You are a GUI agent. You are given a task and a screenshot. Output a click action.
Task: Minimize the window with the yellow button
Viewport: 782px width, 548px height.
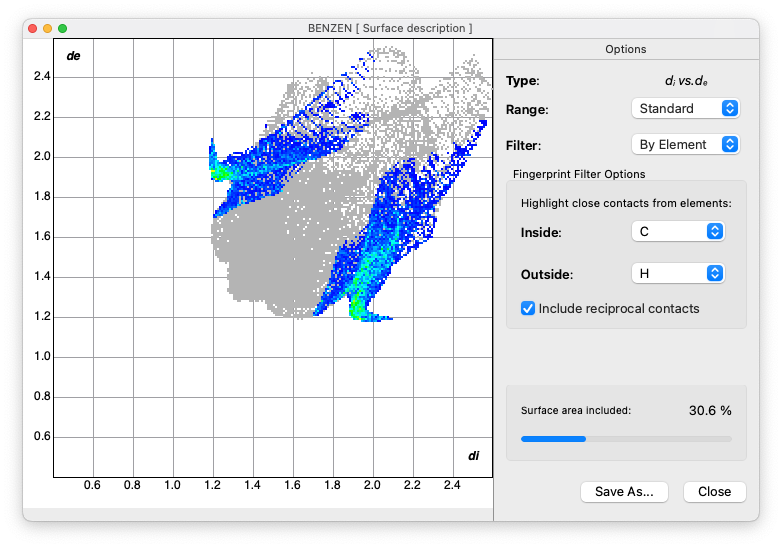(x=47, y=28)
